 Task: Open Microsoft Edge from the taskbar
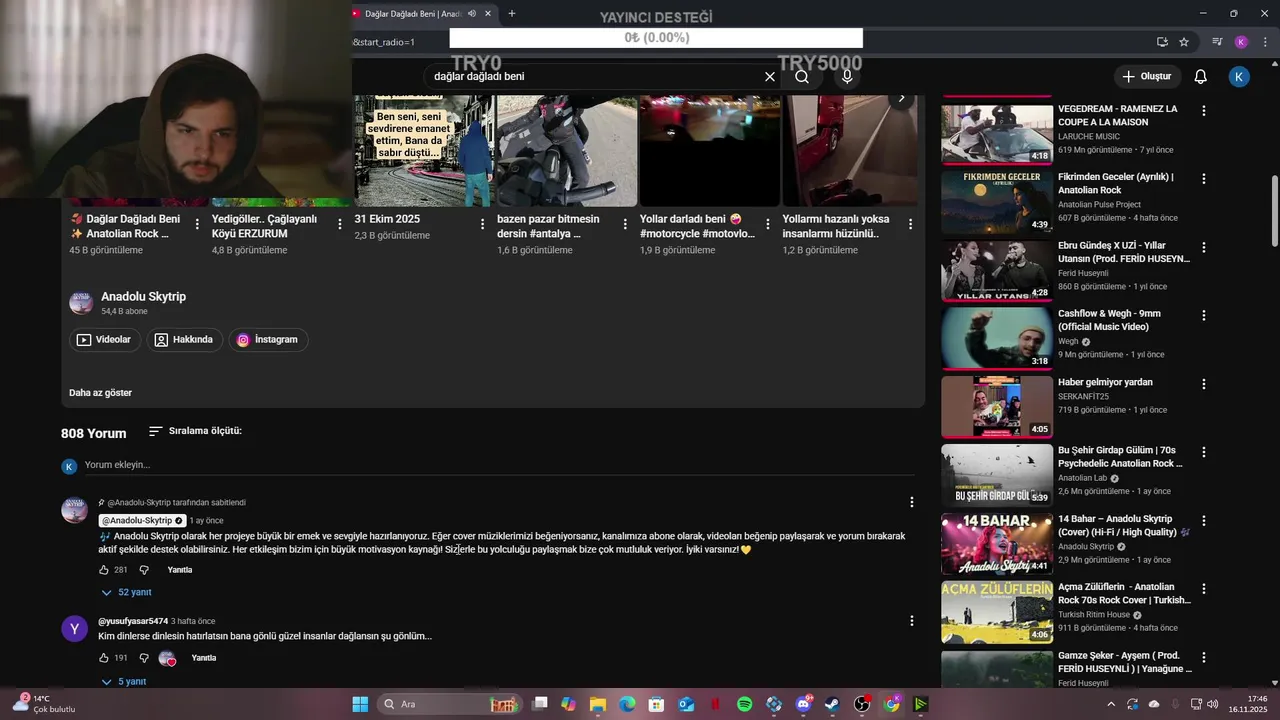pos(627,704)
